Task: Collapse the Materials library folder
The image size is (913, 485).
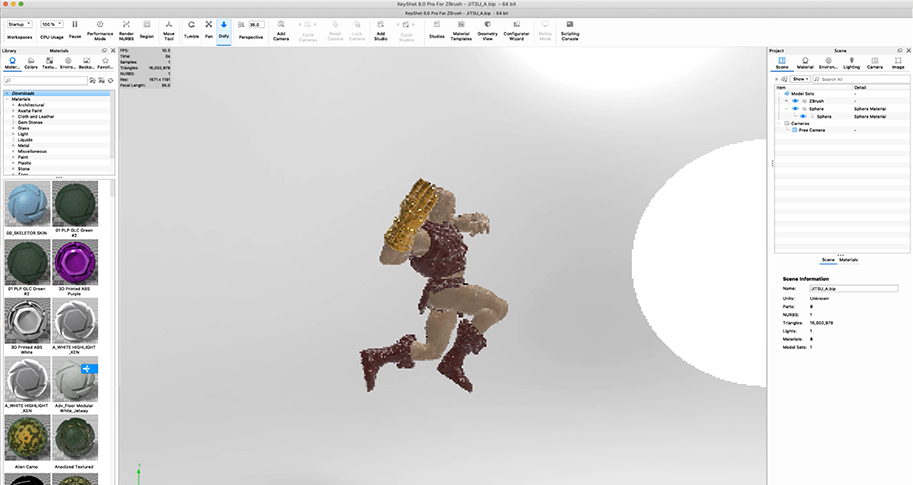Action: (x=8, y=99)
